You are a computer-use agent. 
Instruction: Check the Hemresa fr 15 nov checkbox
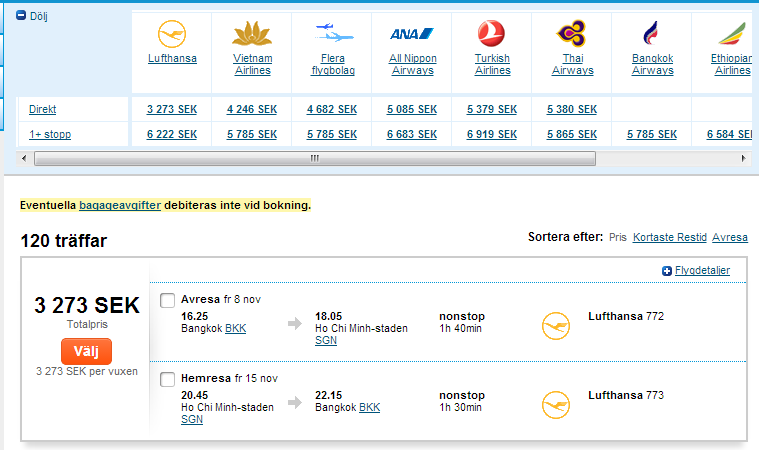click(167, 379)
